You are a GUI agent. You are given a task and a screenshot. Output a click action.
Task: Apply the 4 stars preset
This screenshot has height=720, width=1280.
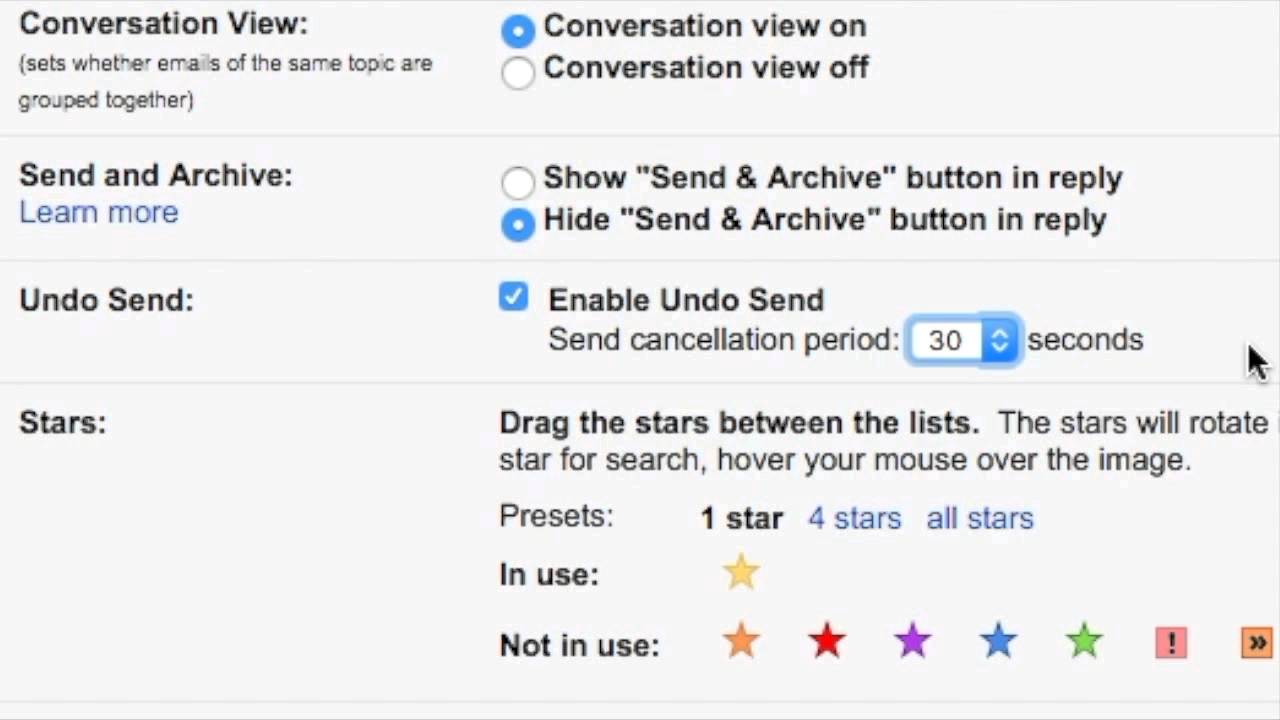coord(854,518)
